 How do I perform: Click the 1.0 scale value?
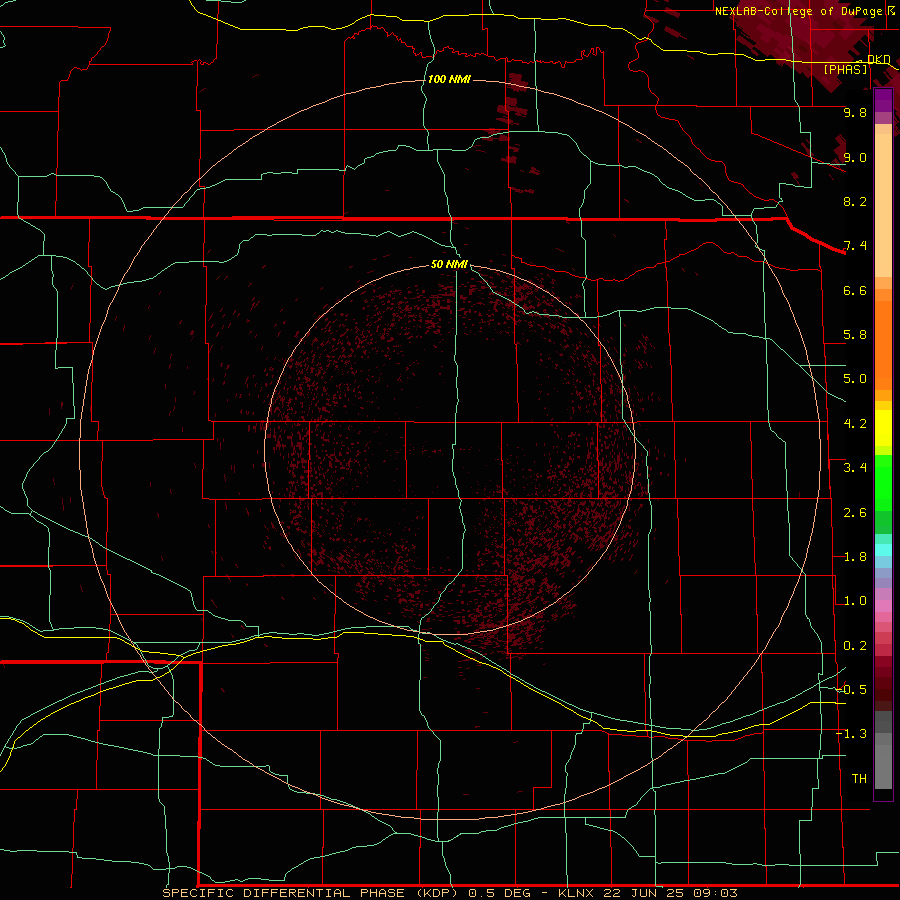tap(855, 601)
